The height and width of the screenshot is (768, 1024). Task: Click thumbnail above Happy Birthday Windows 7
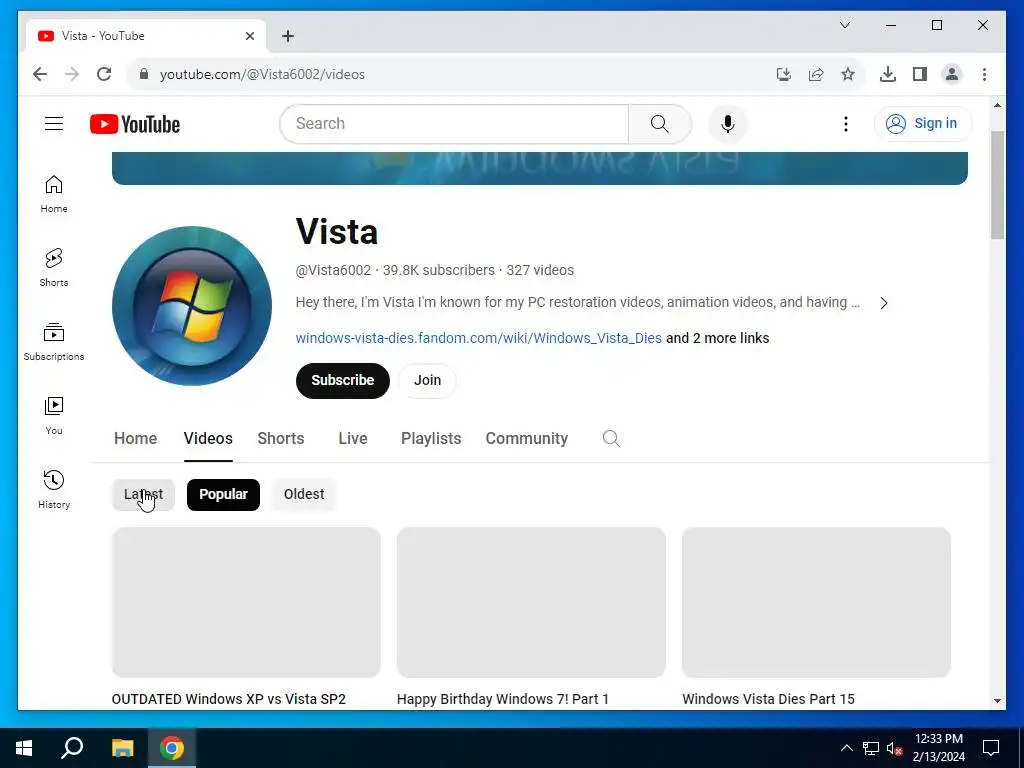tap(531, 602)
